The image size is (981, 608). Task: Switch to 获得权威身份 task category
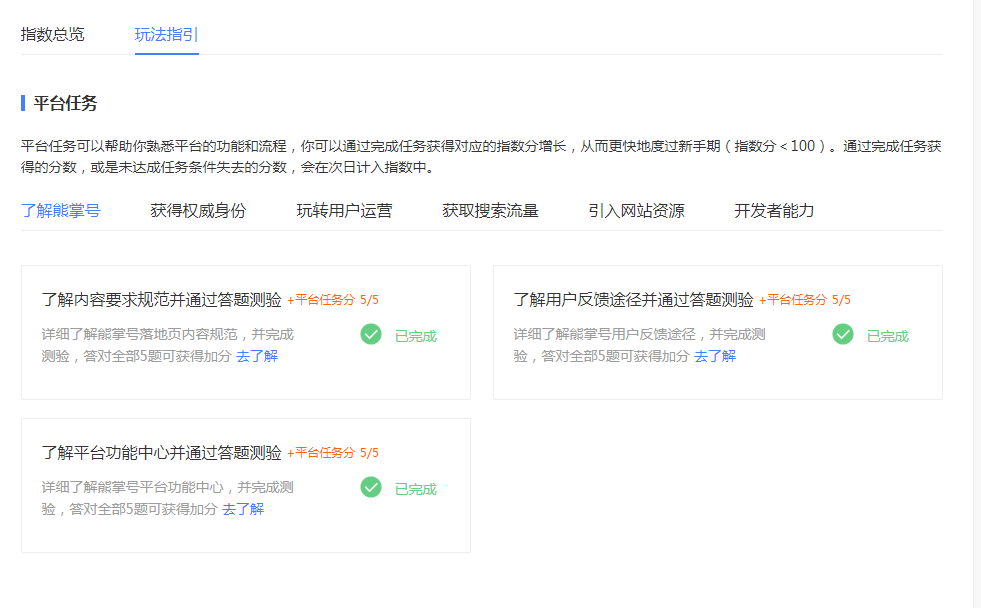(198, 210)
